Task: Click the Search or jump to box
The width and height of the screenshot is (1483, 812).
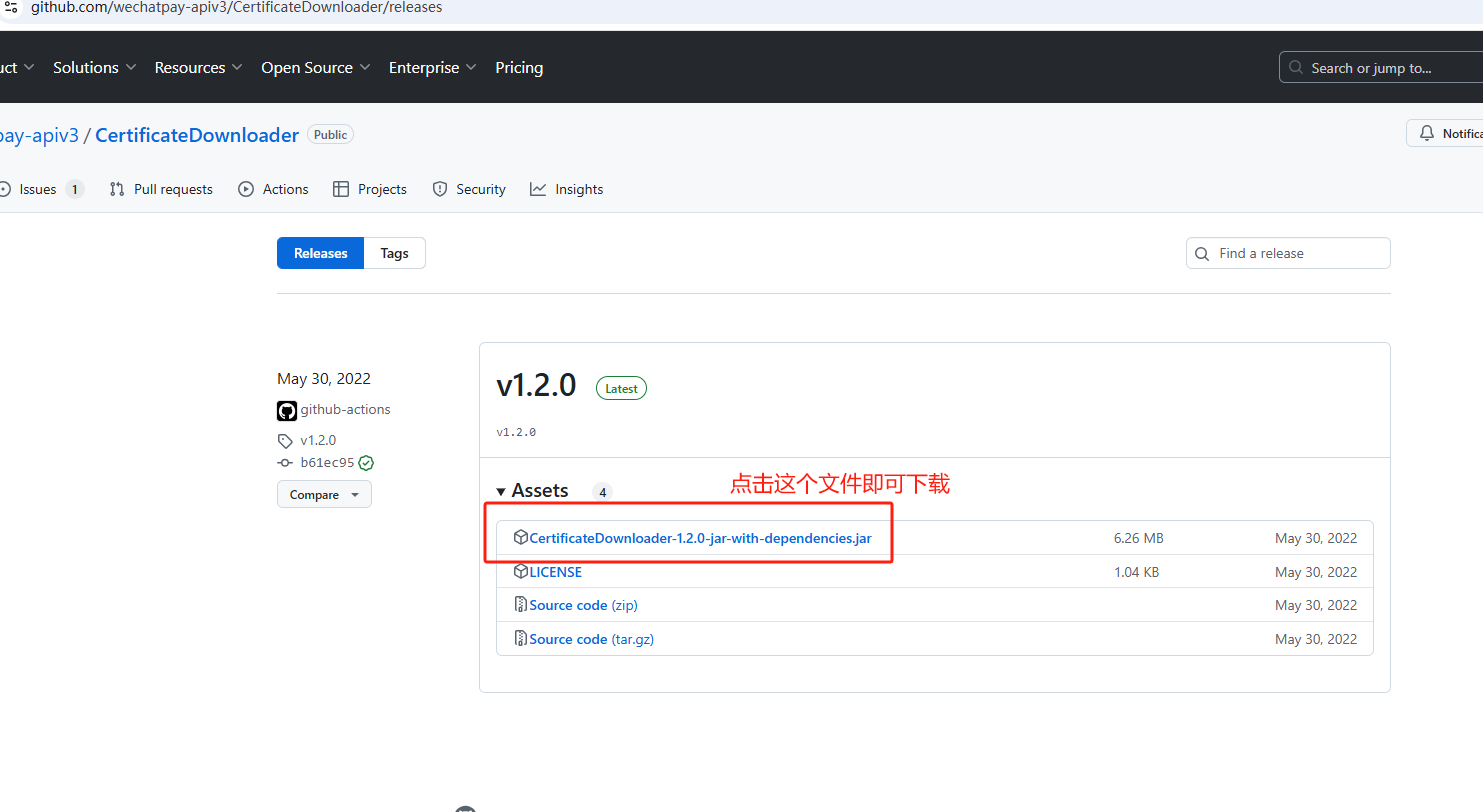Action: pos(1380,68)
